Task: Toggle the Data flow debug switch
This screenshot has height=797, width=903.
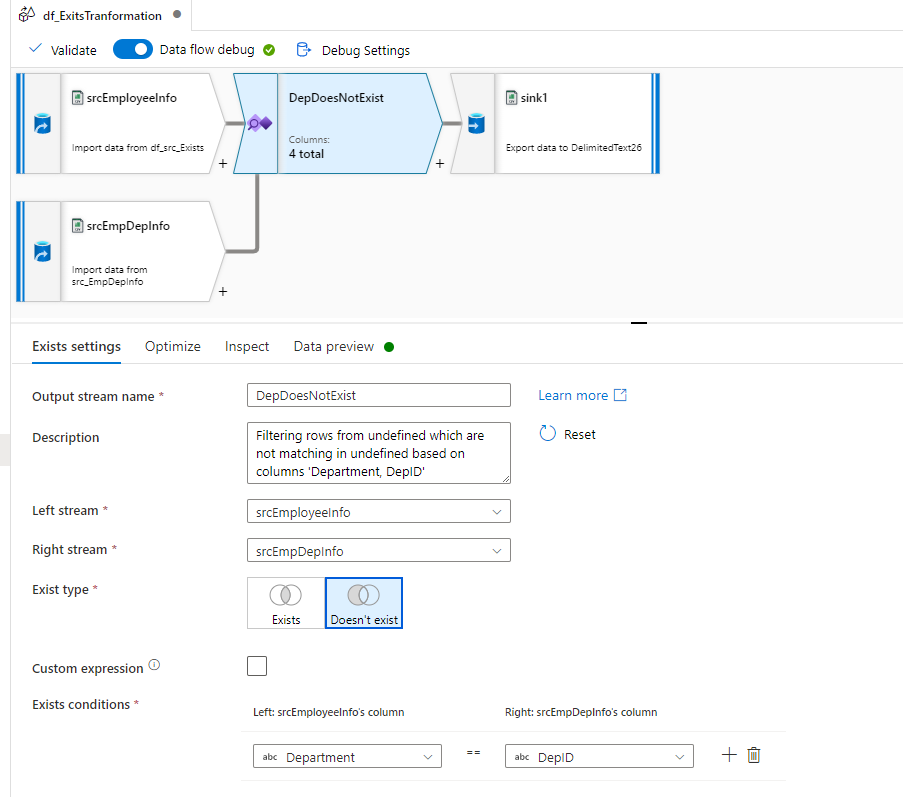Action: [x=132, y=50]
